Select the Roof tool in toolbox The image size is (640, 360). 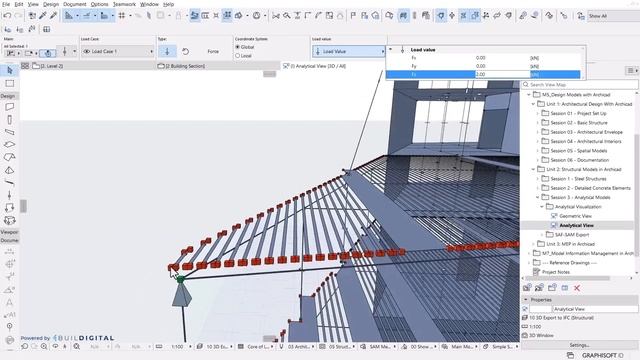point(9,157)
